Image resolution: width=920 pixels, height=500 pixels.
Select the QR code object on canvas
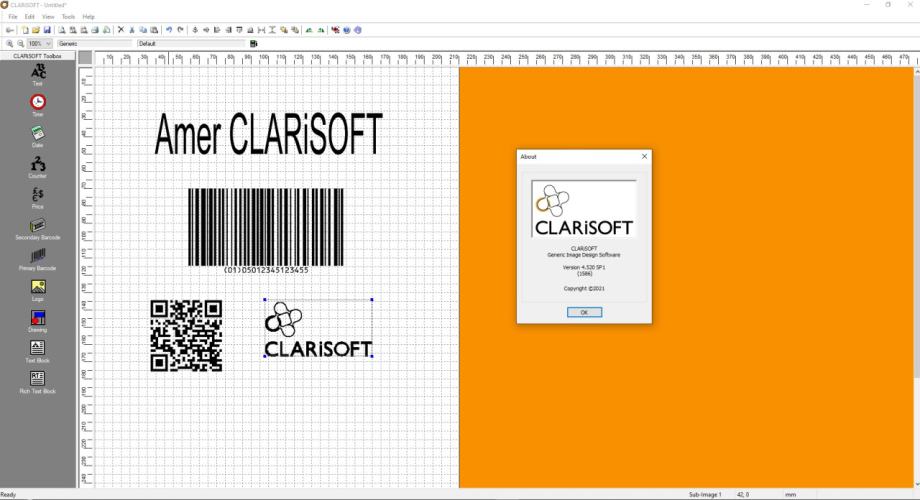click(186, 336)
